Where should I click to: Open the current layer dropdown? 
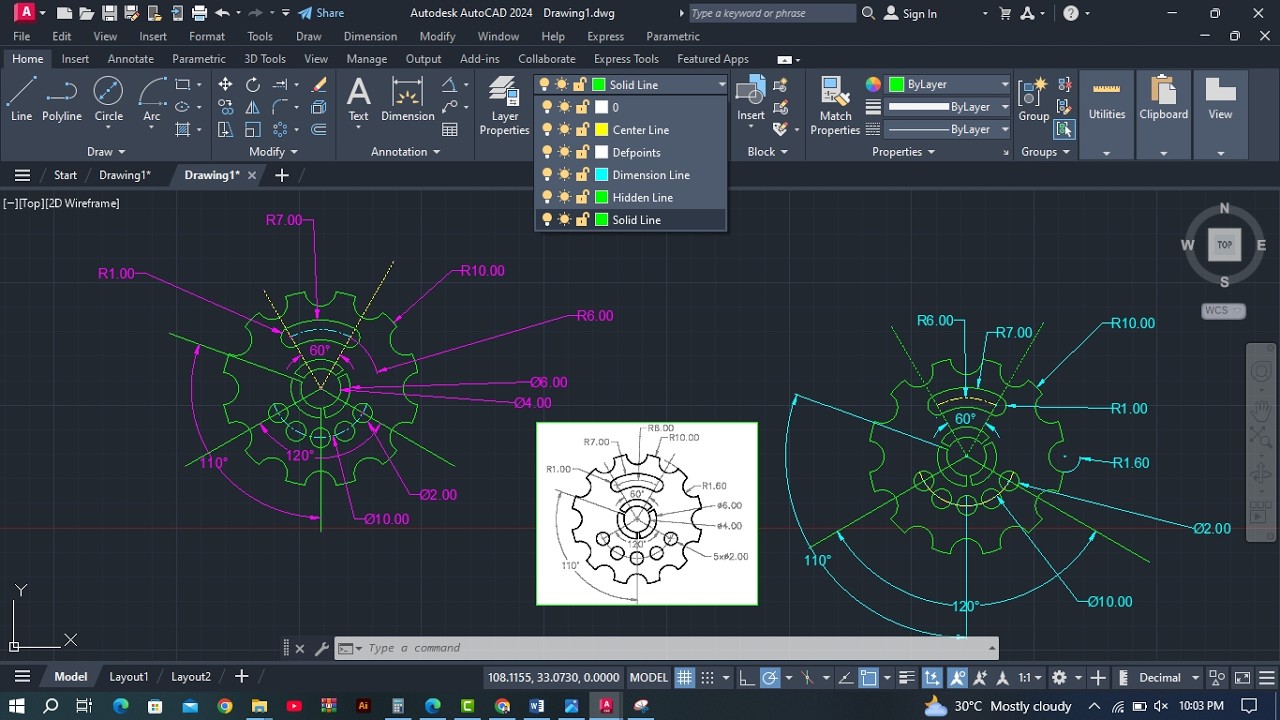pos(722,85)
